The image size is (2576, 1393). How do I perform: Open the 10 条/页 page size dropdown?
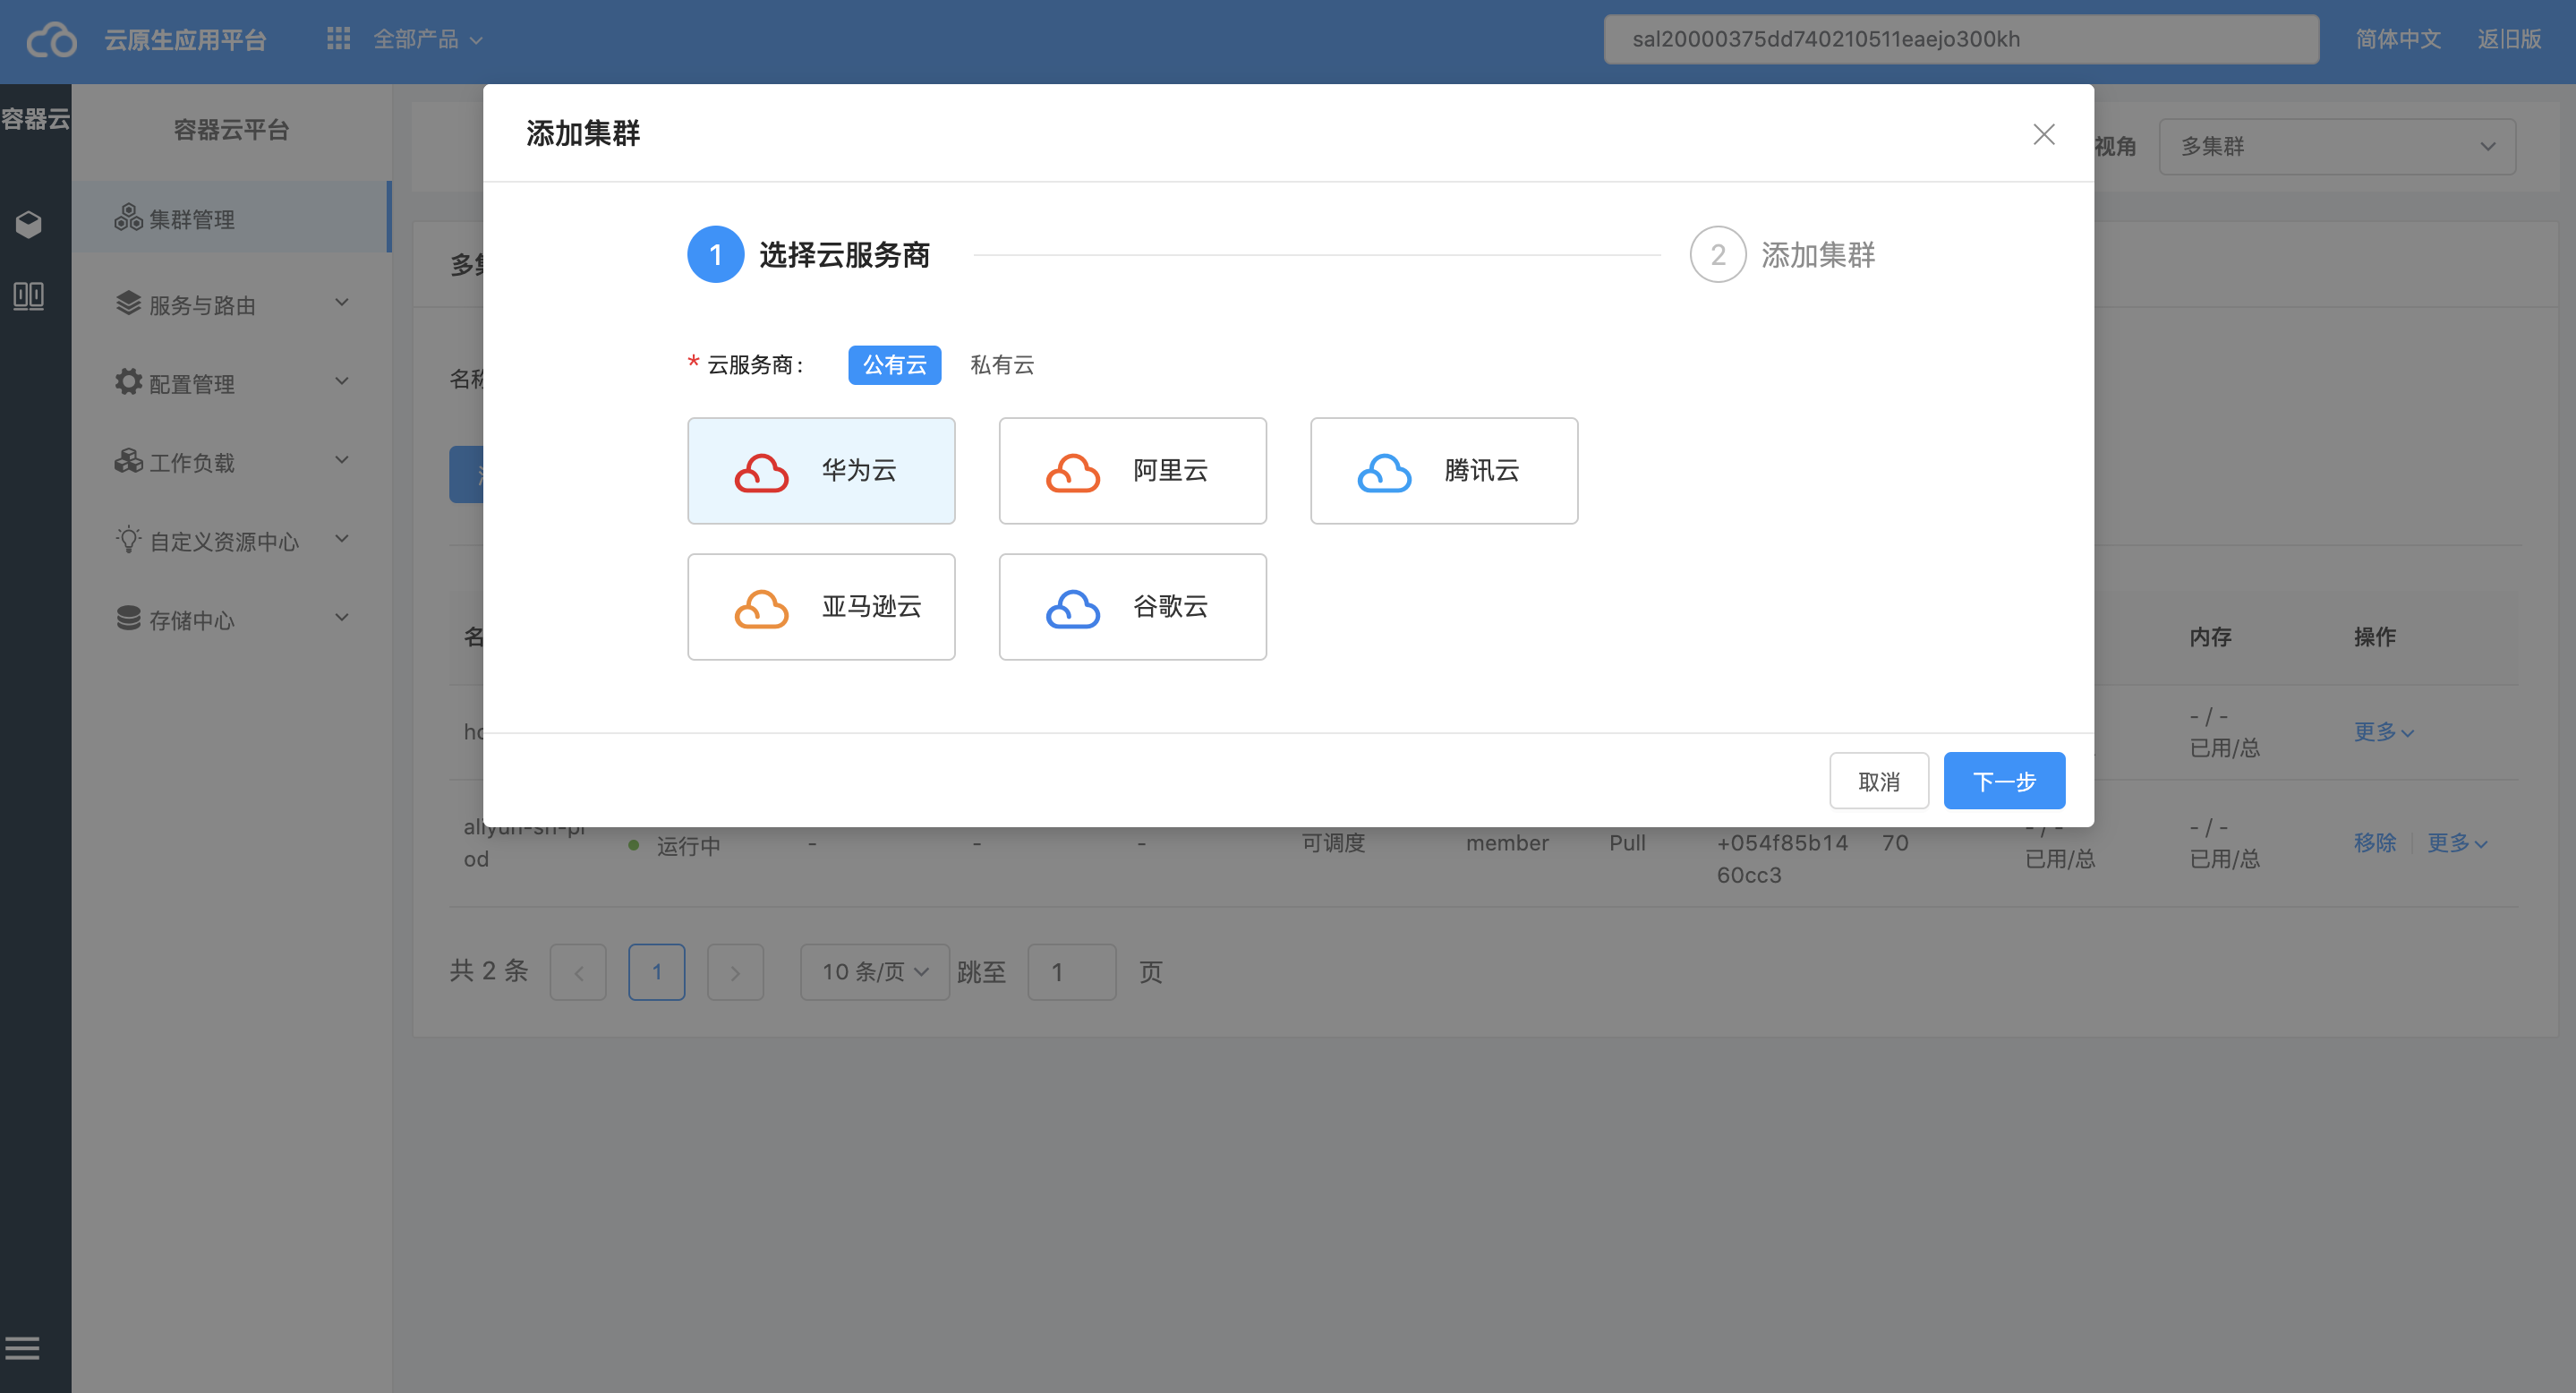pyautogui.click(x=874, y=972)
